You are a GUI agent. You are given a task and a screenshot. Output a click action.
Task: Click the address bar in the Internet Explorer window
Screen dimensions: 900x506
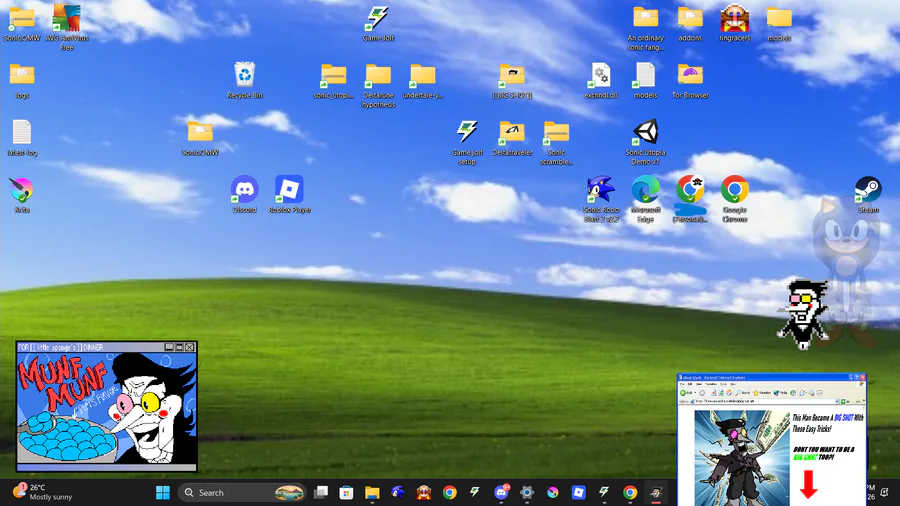766,402
